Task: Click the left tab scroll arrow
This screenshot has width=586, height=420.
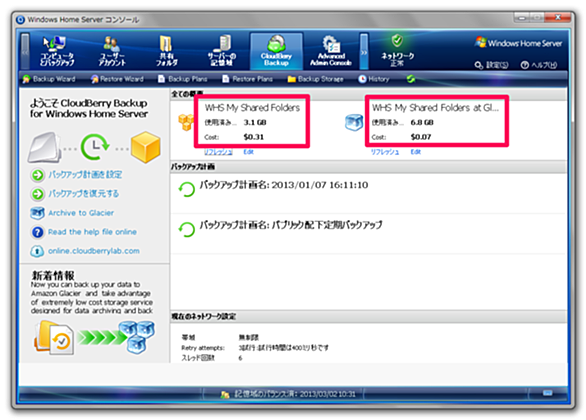Action: point(25,51)
